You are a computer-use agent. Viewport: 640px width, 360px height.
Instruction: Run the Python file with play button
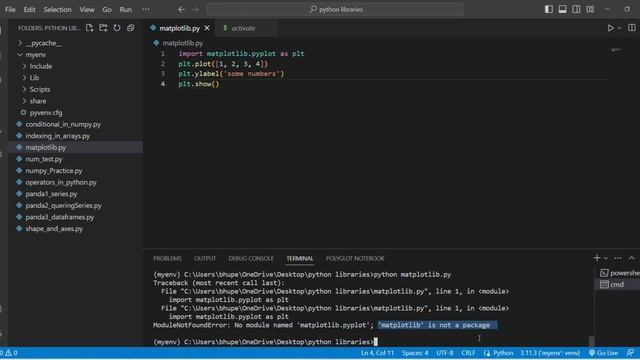[610, 28]
